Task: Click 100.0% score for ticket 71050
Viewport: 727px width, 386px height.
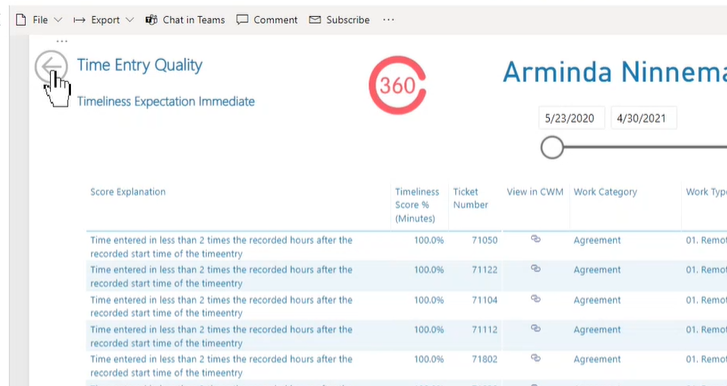Action: (x=429, y=240)
